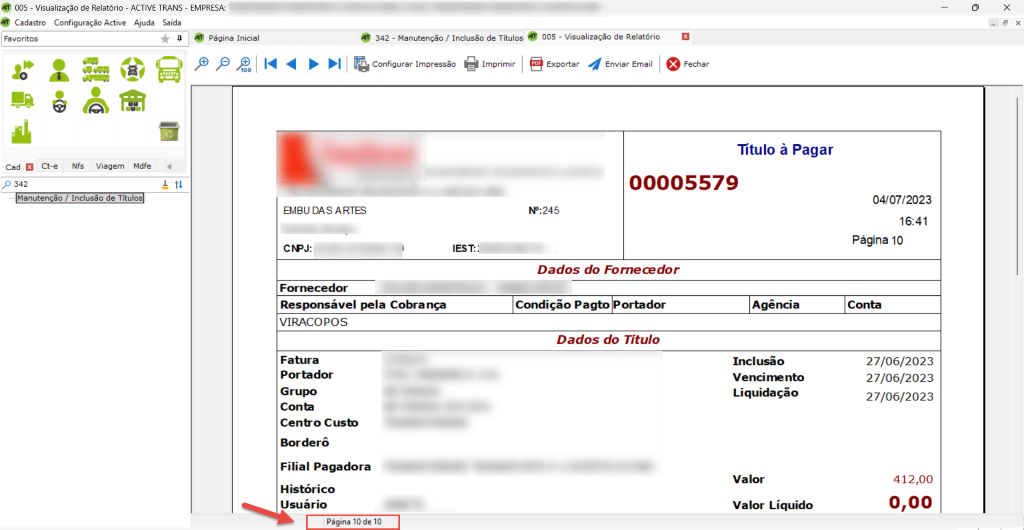Image resolution: width=1024 pixels, height=530 pixels.
Task: Click the Responsável pela Cobrança header
Action: click(x=363, y=305)
